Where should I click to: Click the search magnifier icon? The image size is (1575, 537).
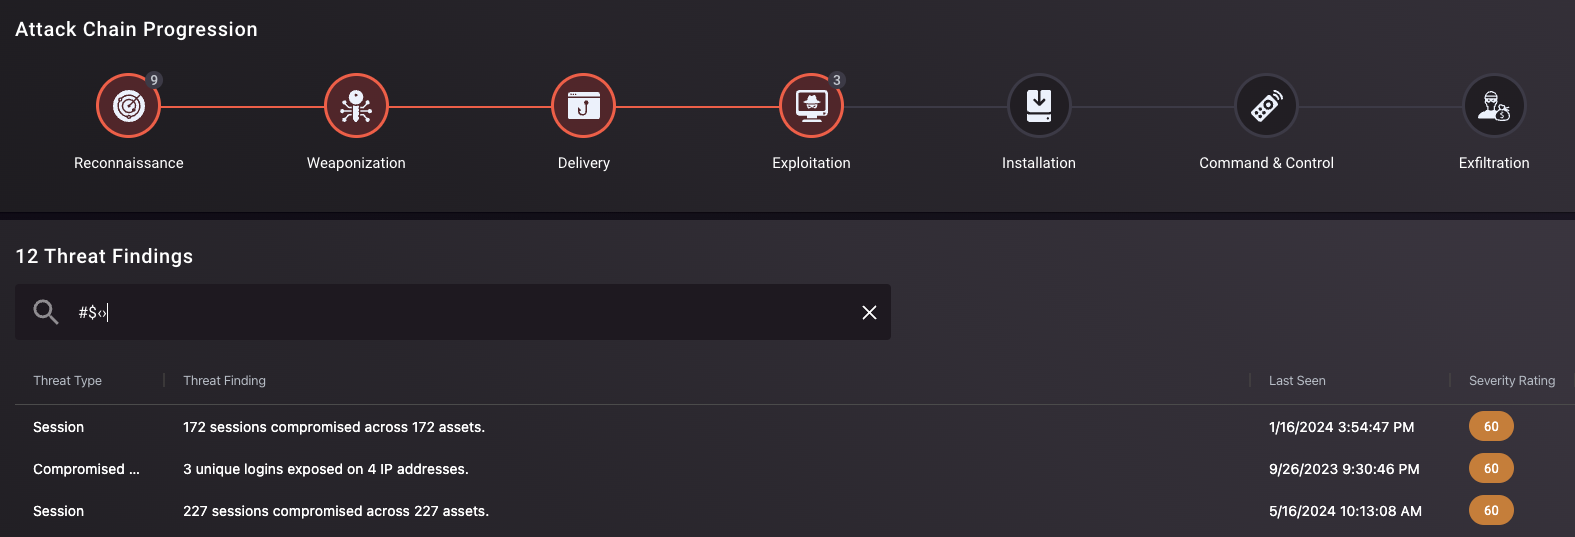pos(46,312)
